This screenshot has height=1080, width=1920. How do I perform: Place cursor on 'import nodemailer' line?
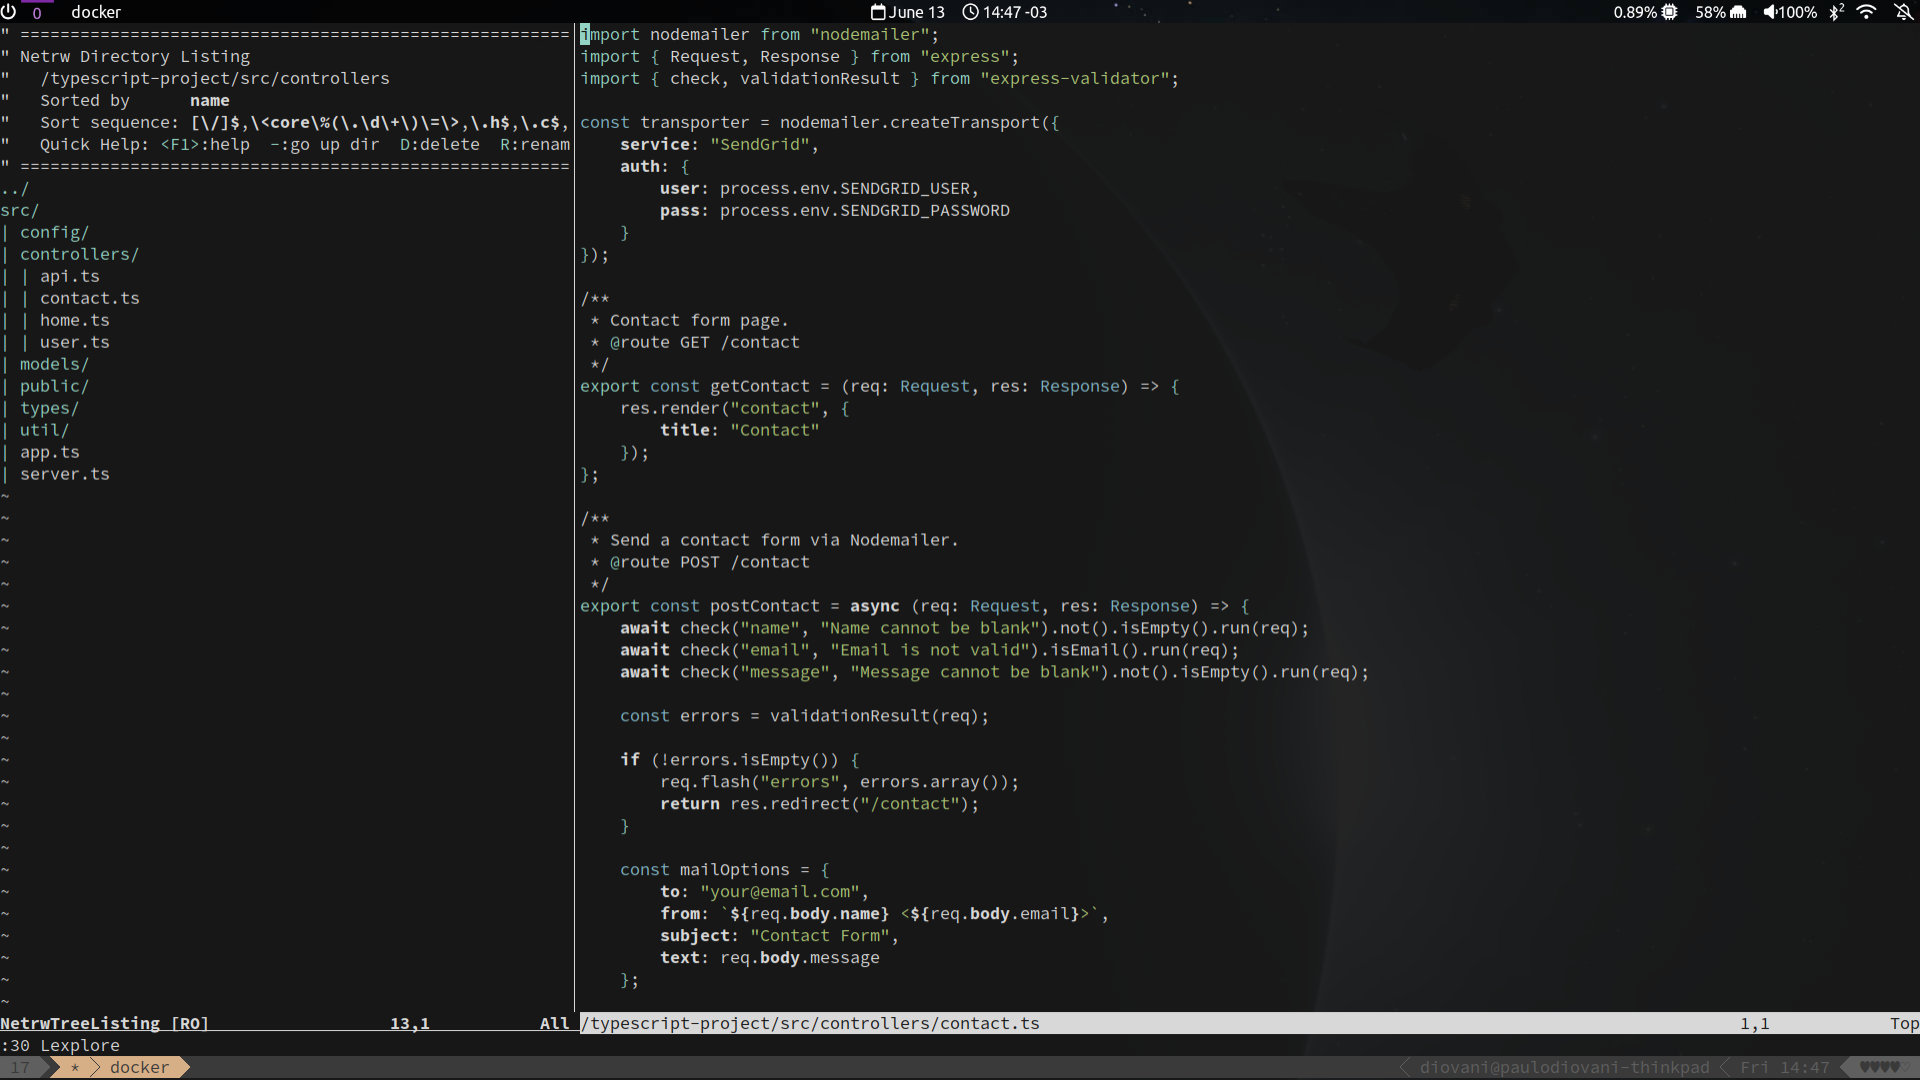[760, 35]
